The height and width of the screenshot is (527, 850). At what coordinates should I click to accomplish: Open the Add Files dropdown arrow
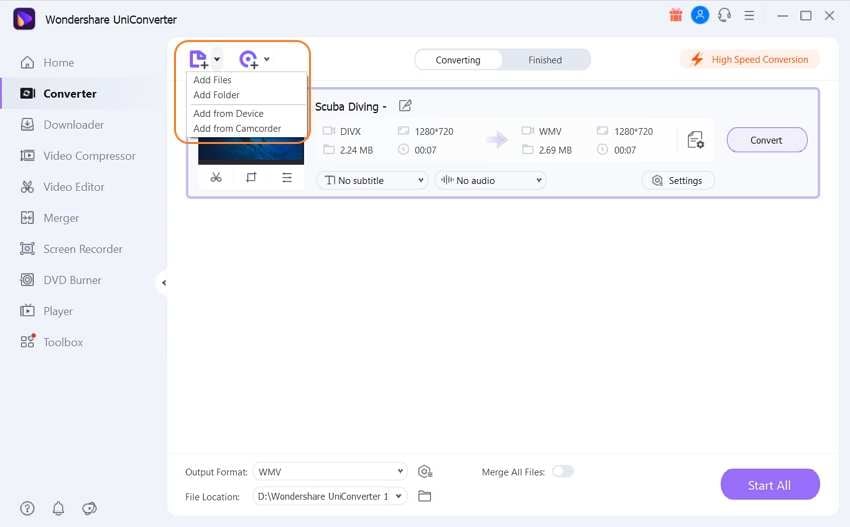pos(217,59)
